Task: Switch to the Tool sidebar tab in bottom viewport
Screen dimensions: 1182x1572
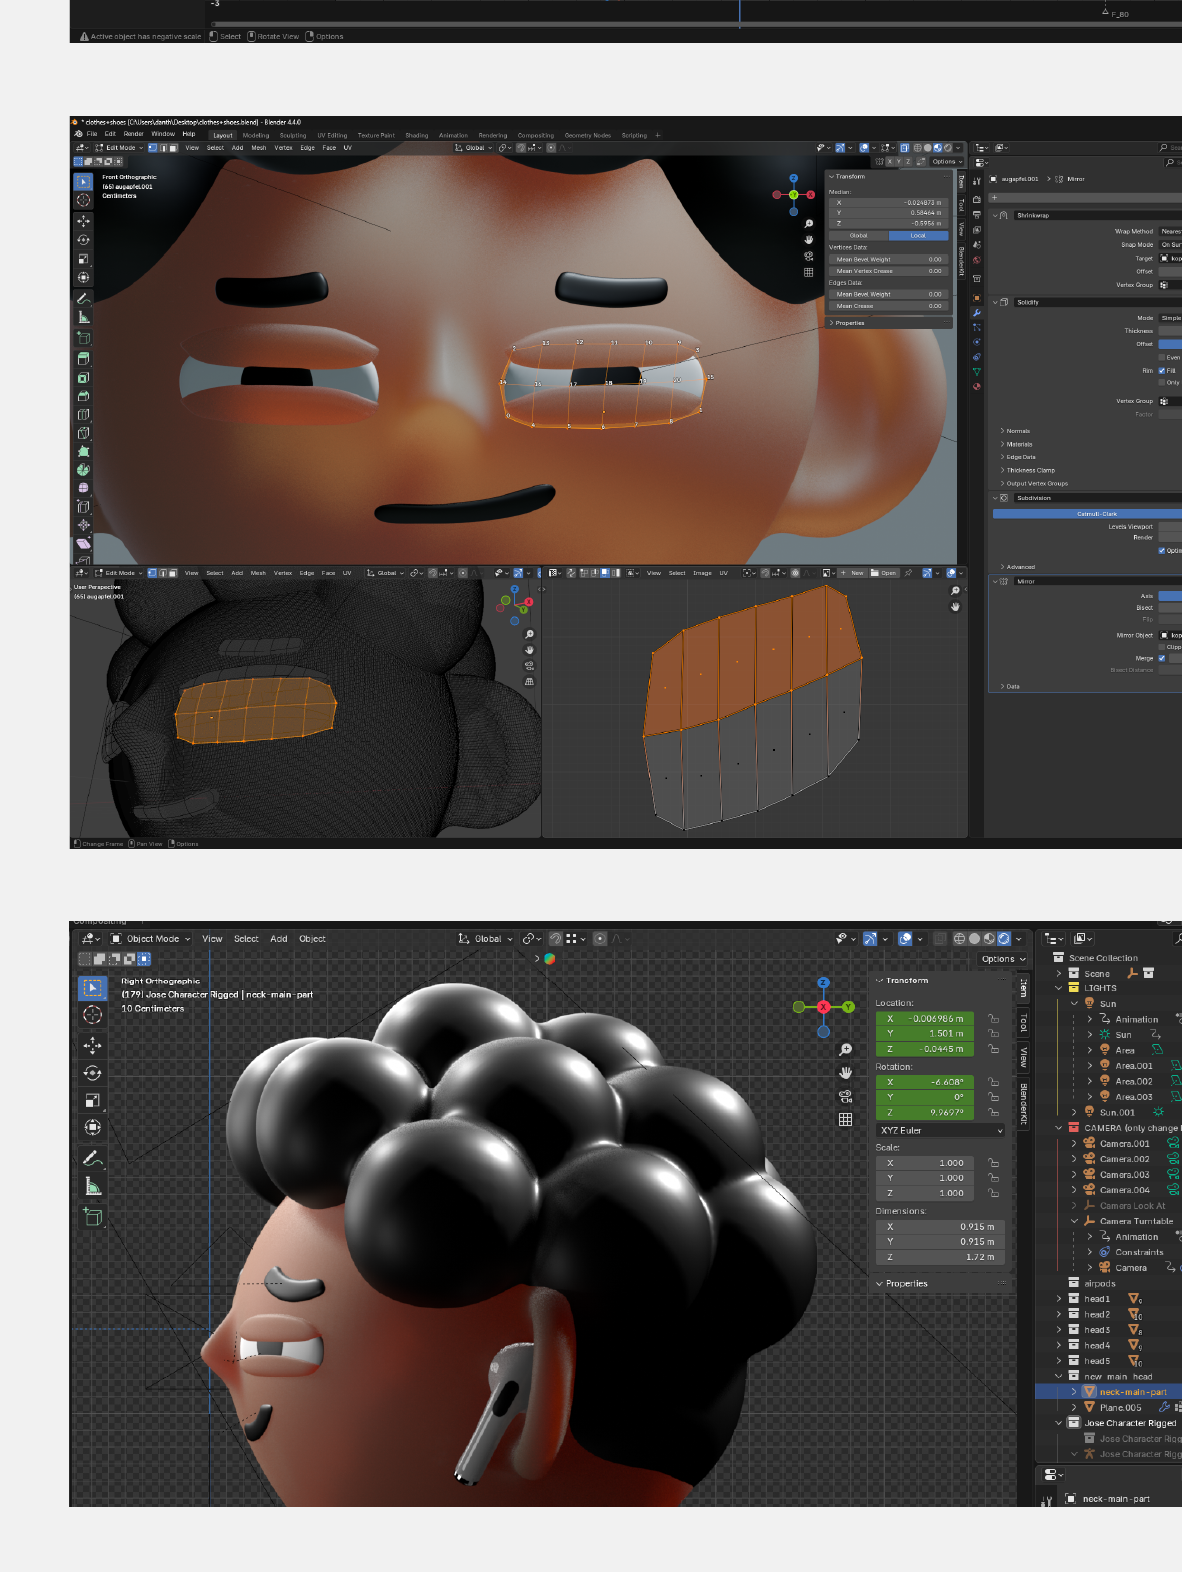Action: coord(1022,1023)
